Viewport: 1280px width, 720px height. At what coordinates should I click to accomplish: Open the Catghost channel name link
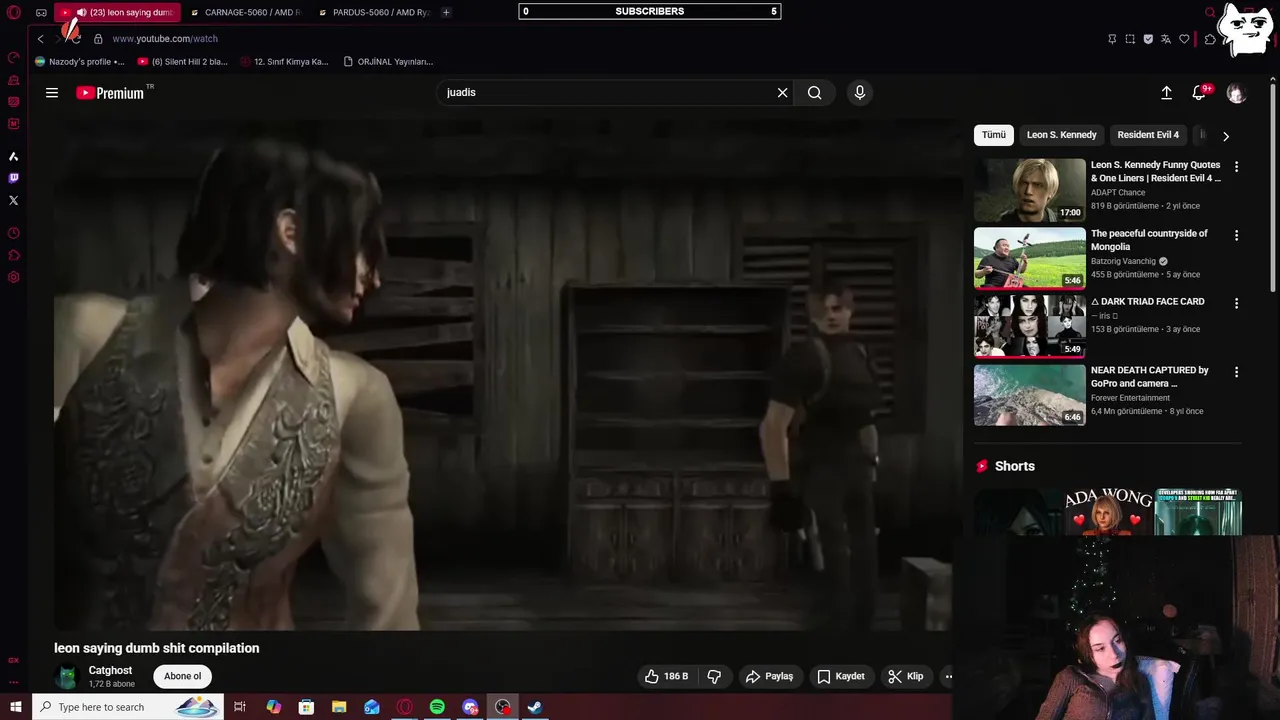click(x=110, y=671)
